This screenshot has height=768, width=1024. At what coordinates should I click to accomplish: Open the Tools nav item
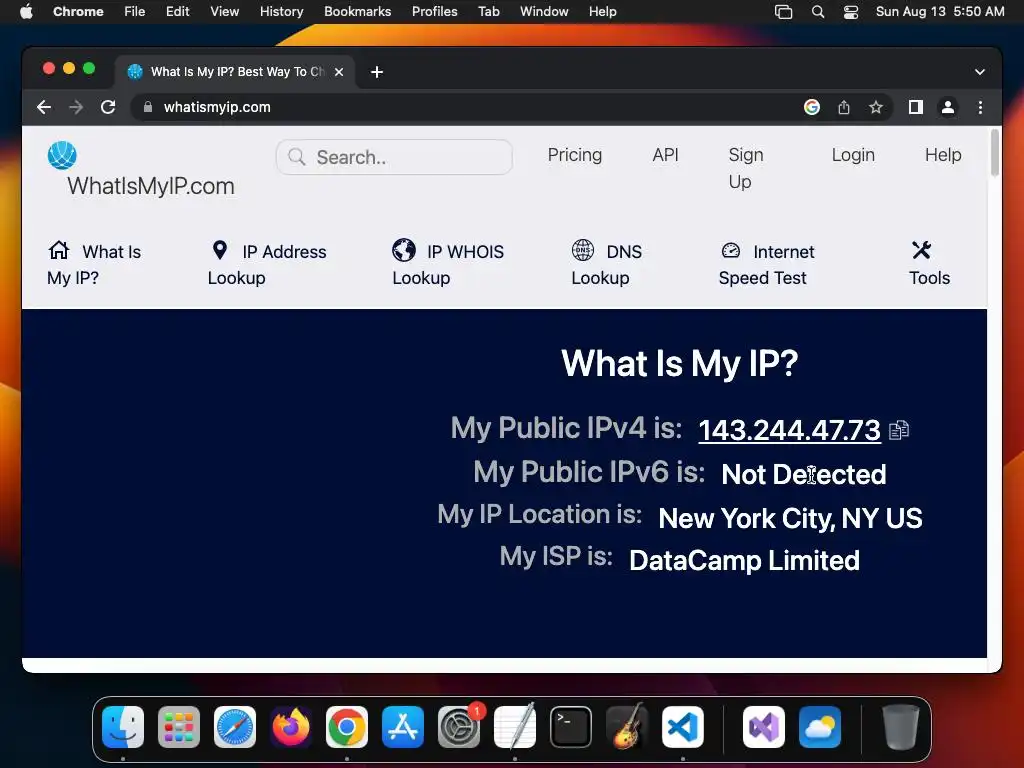pyautogui.click(x=929, y=264)
